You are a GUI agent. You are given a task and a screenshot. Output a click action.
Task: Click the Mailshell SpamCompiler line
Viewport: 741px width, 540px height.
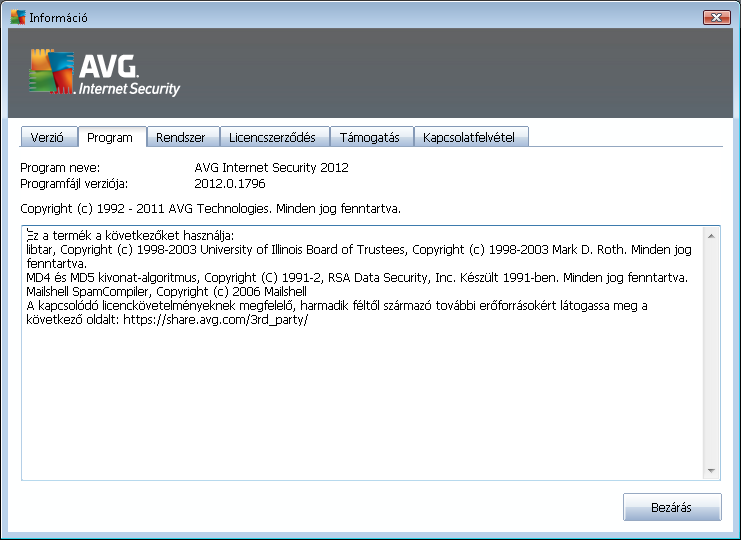[167, 291]
